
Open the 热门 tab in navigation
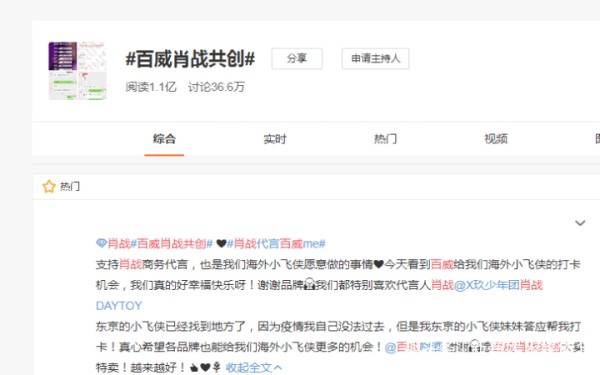pos(385,139)
